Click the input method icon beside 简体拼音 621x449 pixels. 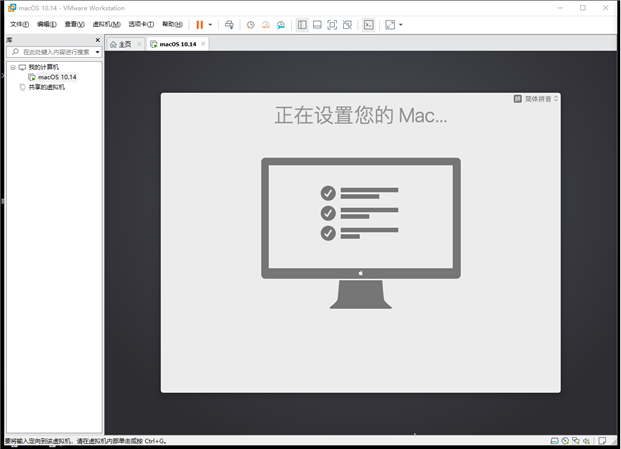coord(517,99)
